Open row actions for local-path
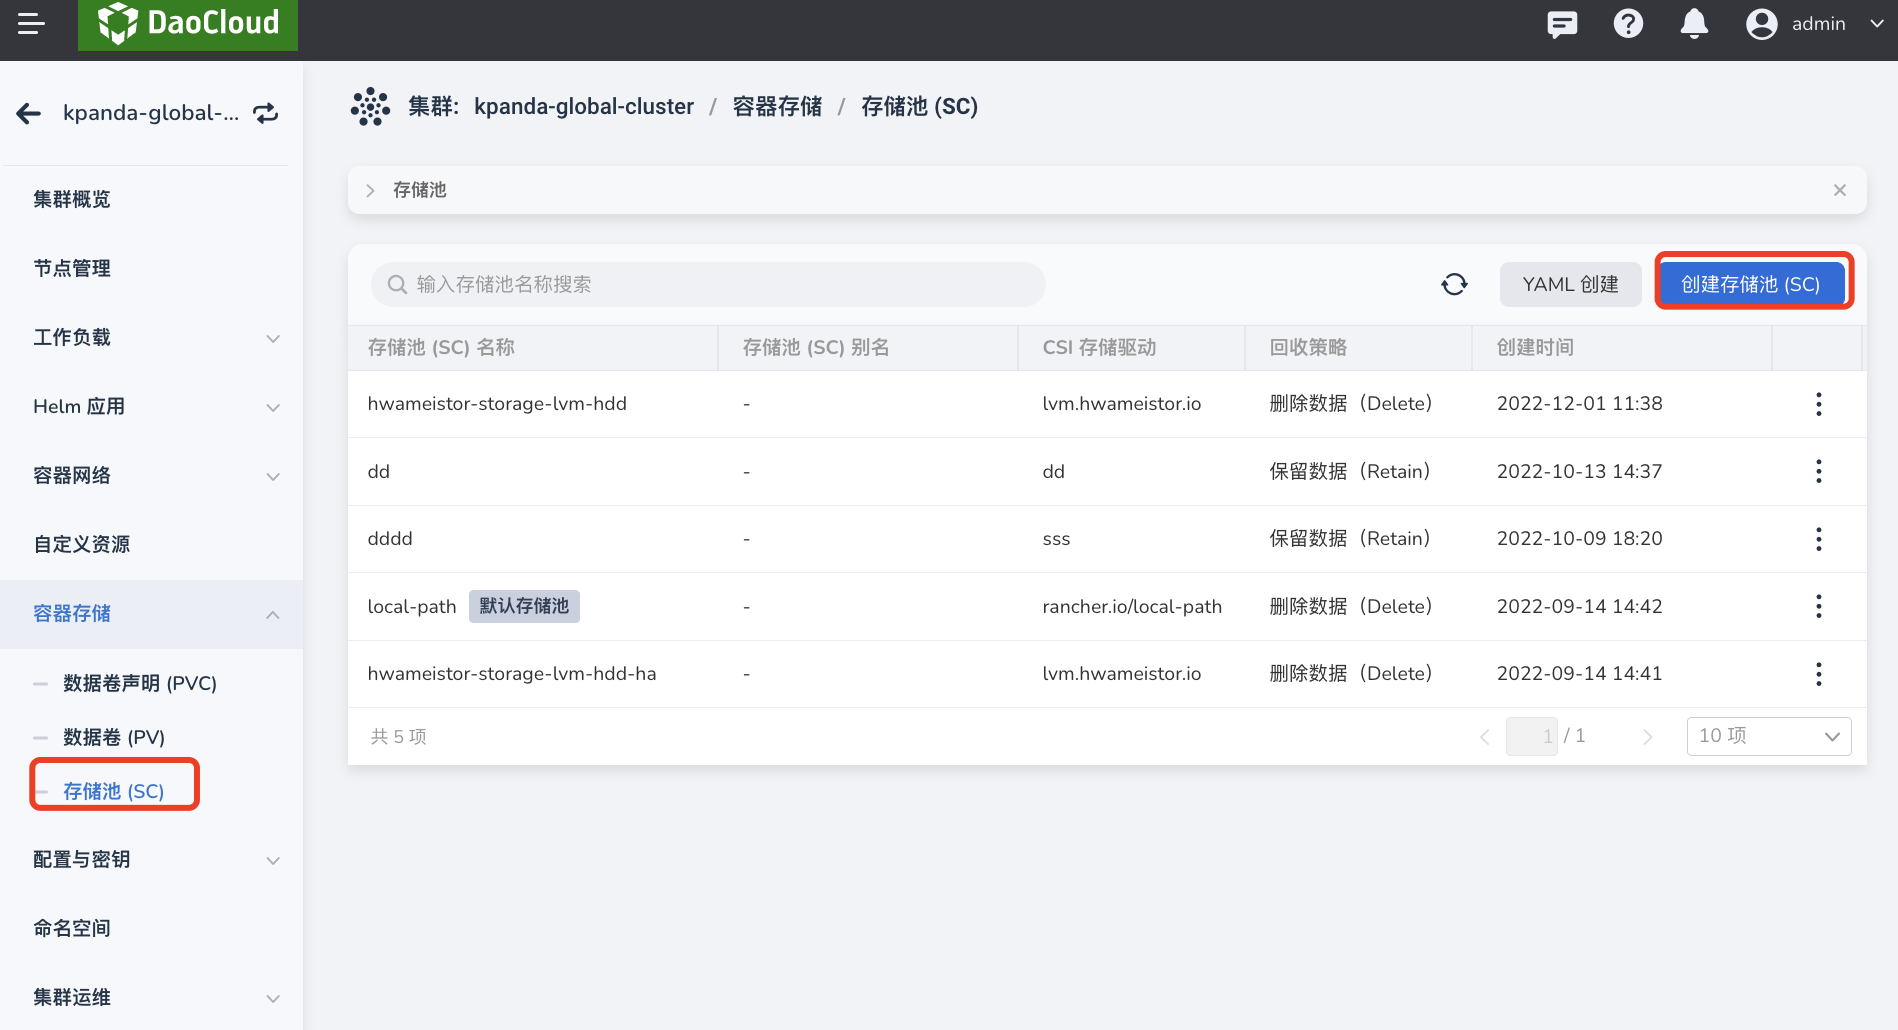 pos(1818,606)
